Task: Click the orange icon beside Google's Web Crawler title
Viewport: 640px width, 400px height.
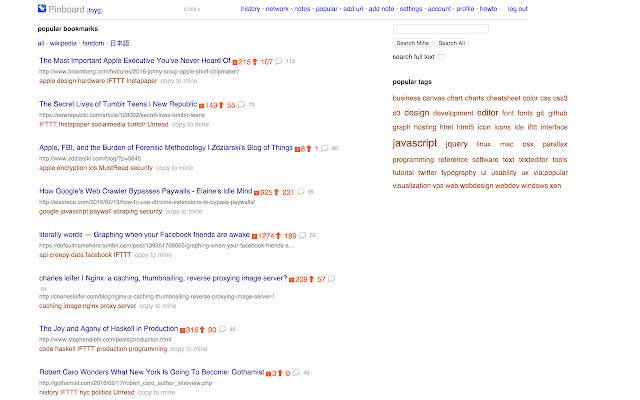Action: coord(257,193)
